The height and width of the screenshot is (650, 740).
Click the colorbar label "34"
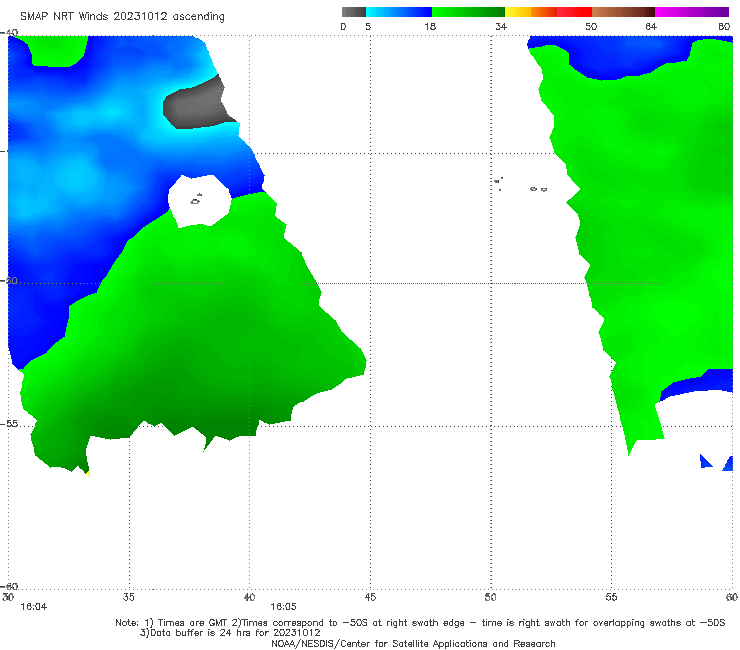[x=501, y=26]
